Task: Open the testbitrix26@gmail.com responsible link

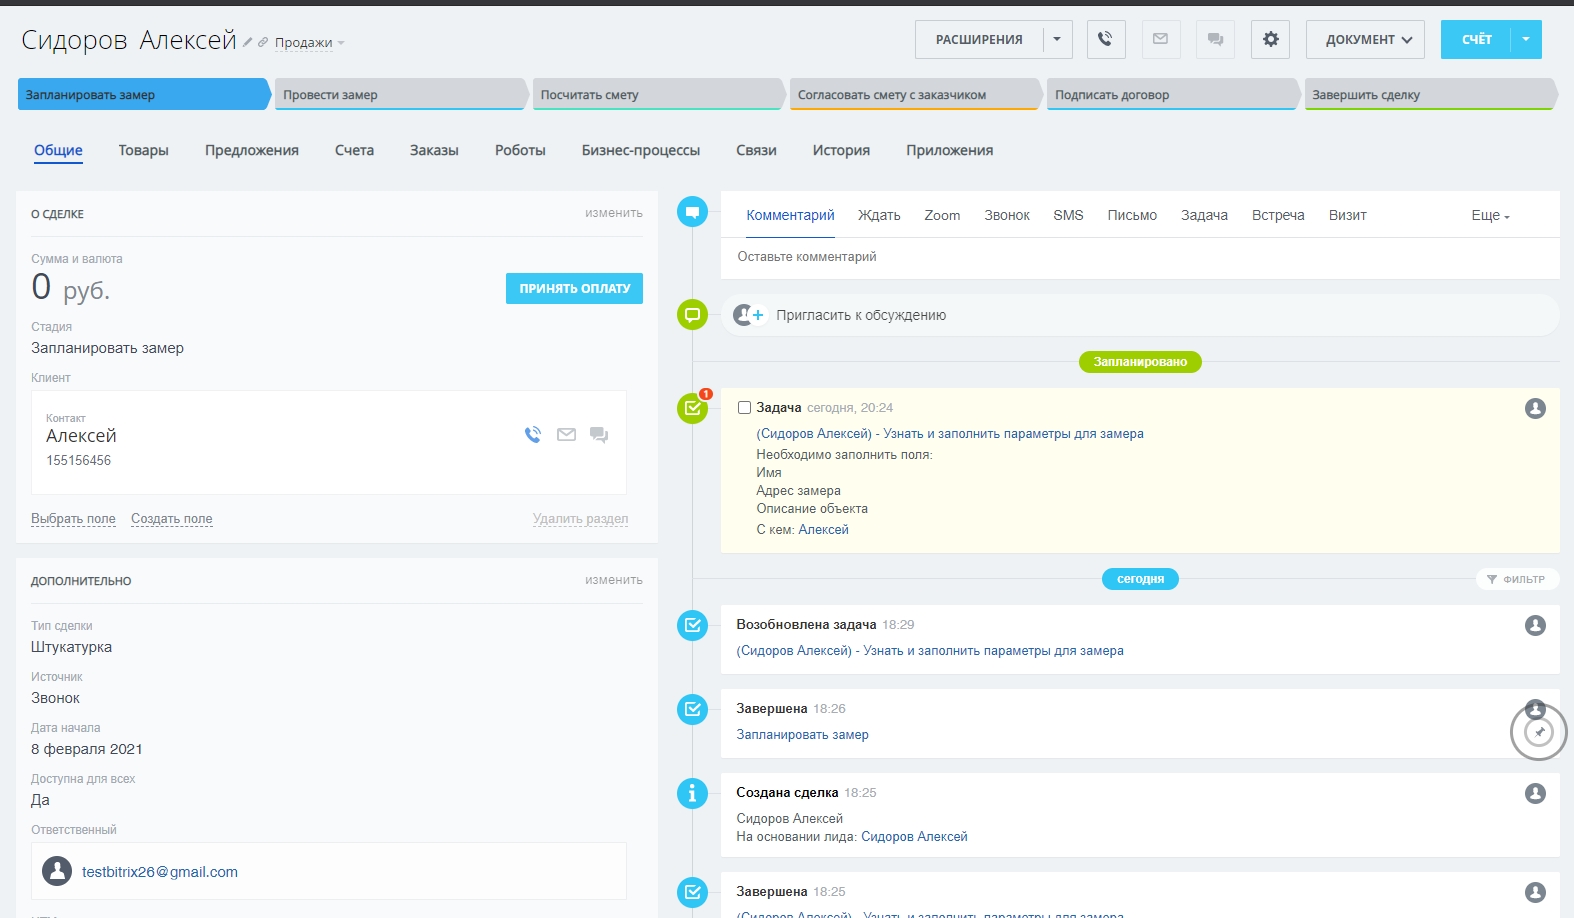Action: (x=160, y=872)
